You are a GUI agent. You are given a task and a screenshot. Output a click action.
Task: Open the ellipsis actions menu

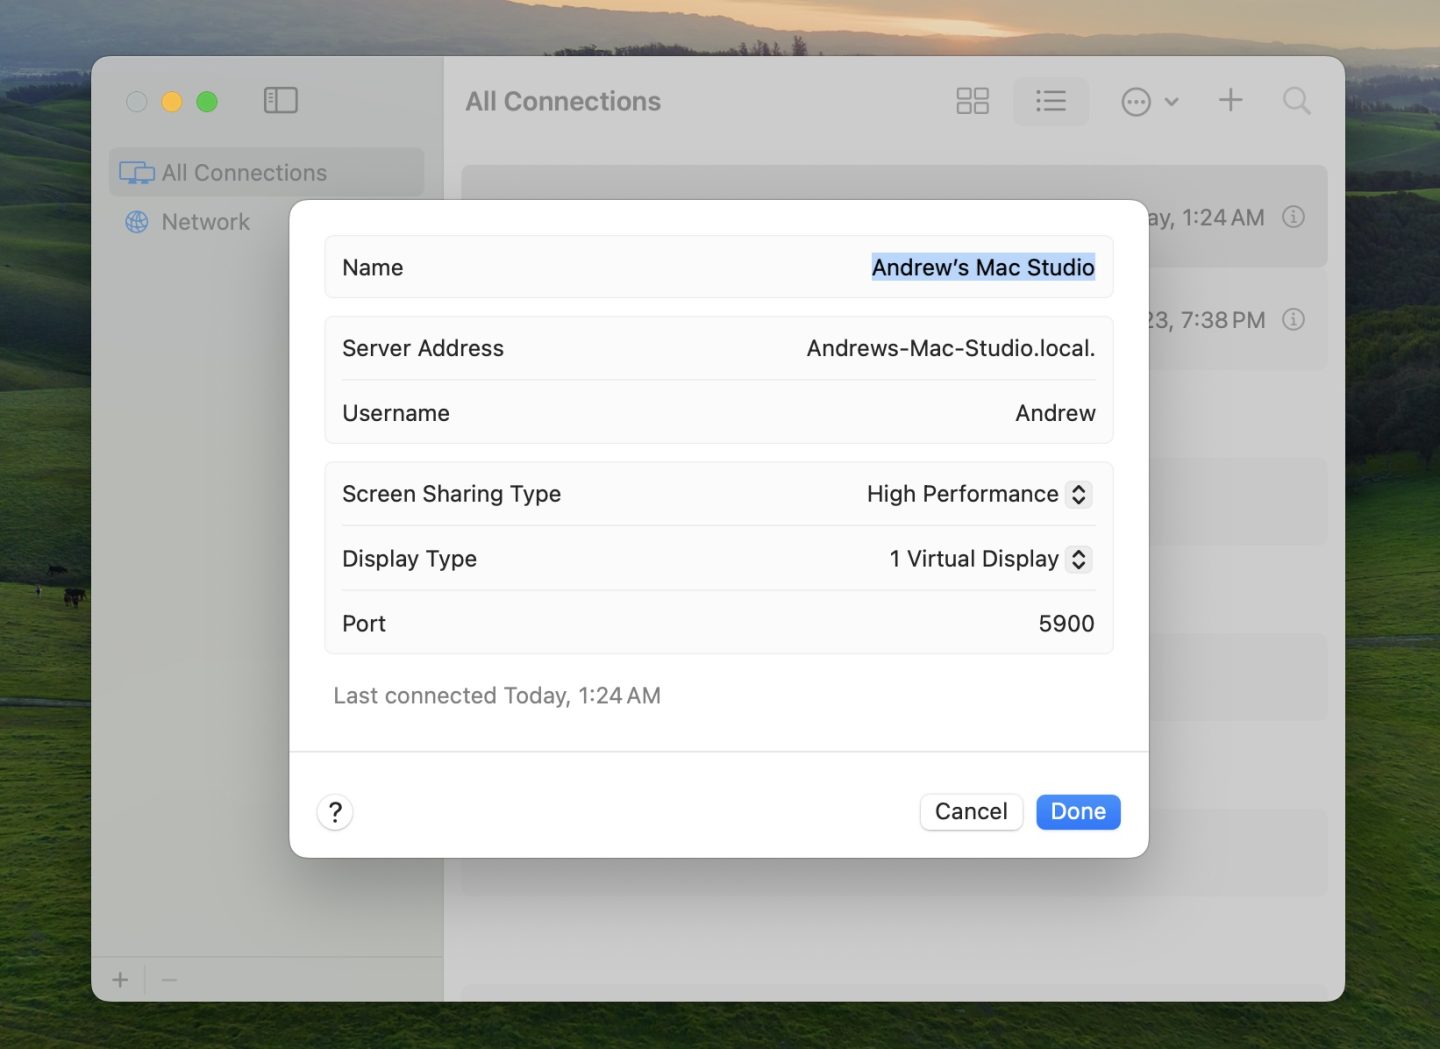tap(1149, 102)
